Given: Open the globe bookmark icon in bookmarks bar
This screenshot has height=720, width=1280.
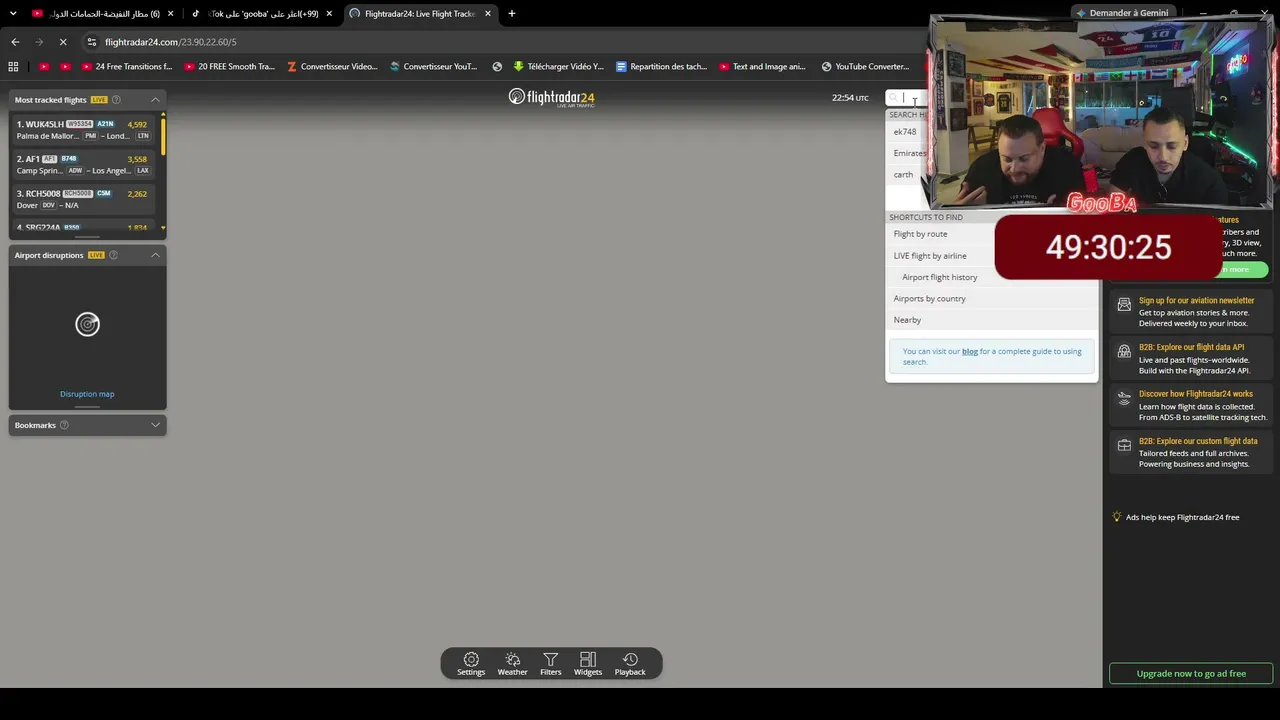Looking at the screenshot, I should click(497, 67).
